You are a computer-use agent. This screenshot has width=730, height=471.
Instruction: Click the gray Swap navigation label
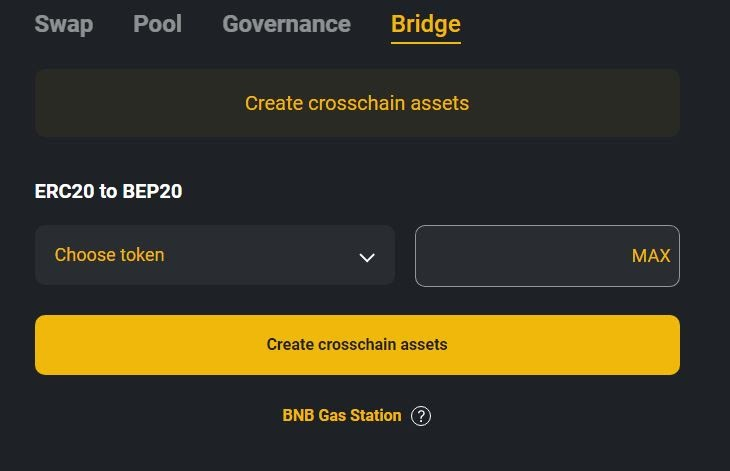(64, 24)
